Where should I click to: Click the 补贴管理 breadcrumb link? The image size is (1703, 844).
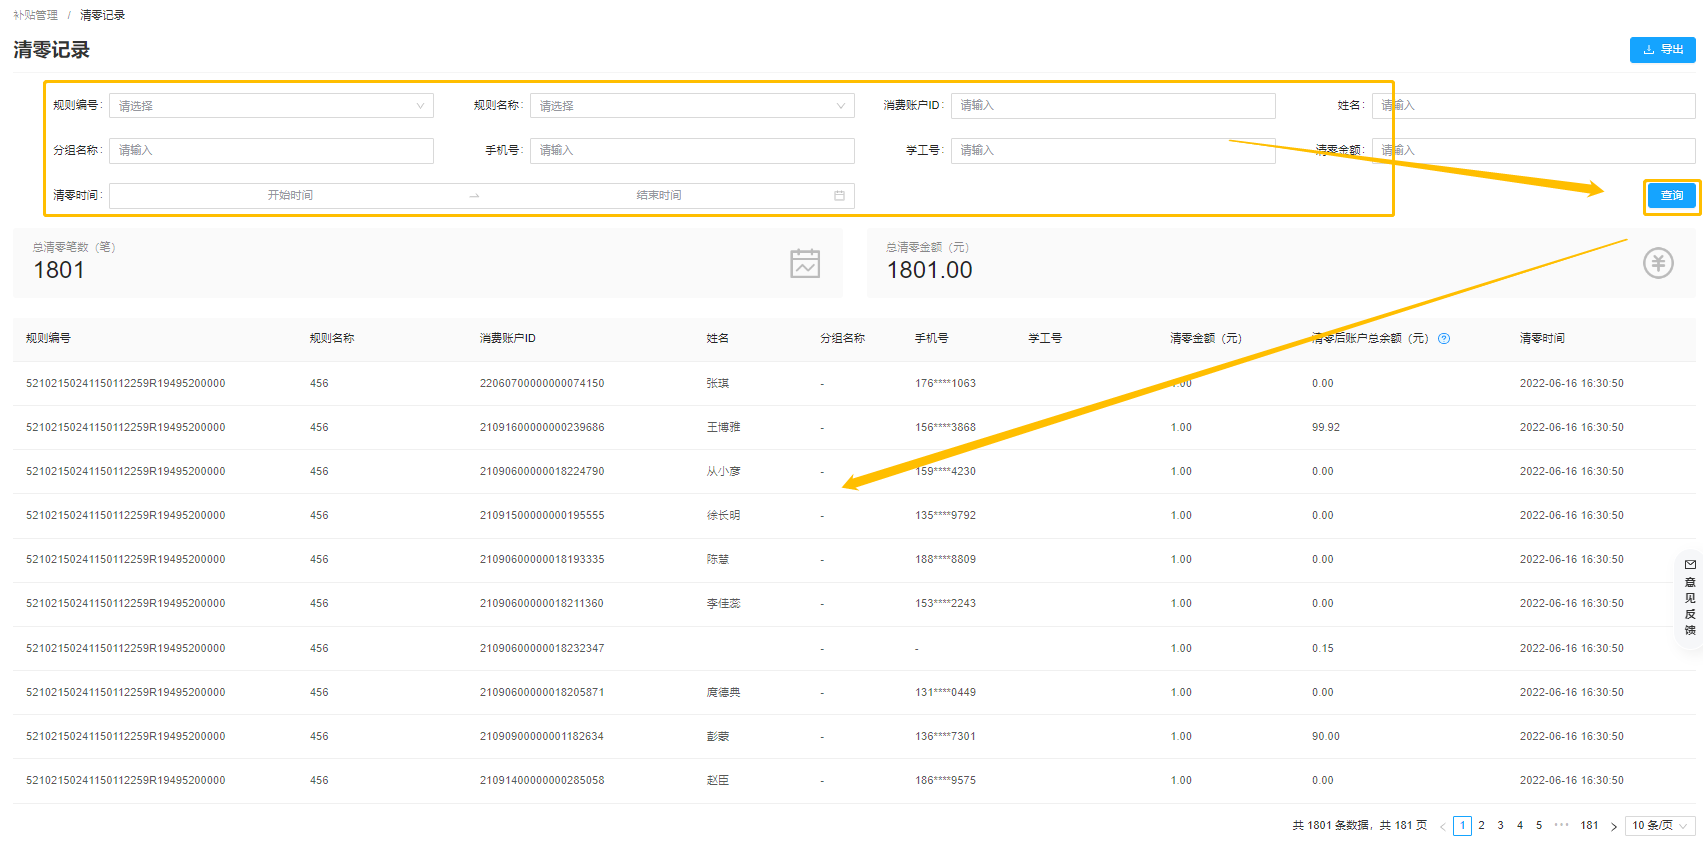pos(35,15)
